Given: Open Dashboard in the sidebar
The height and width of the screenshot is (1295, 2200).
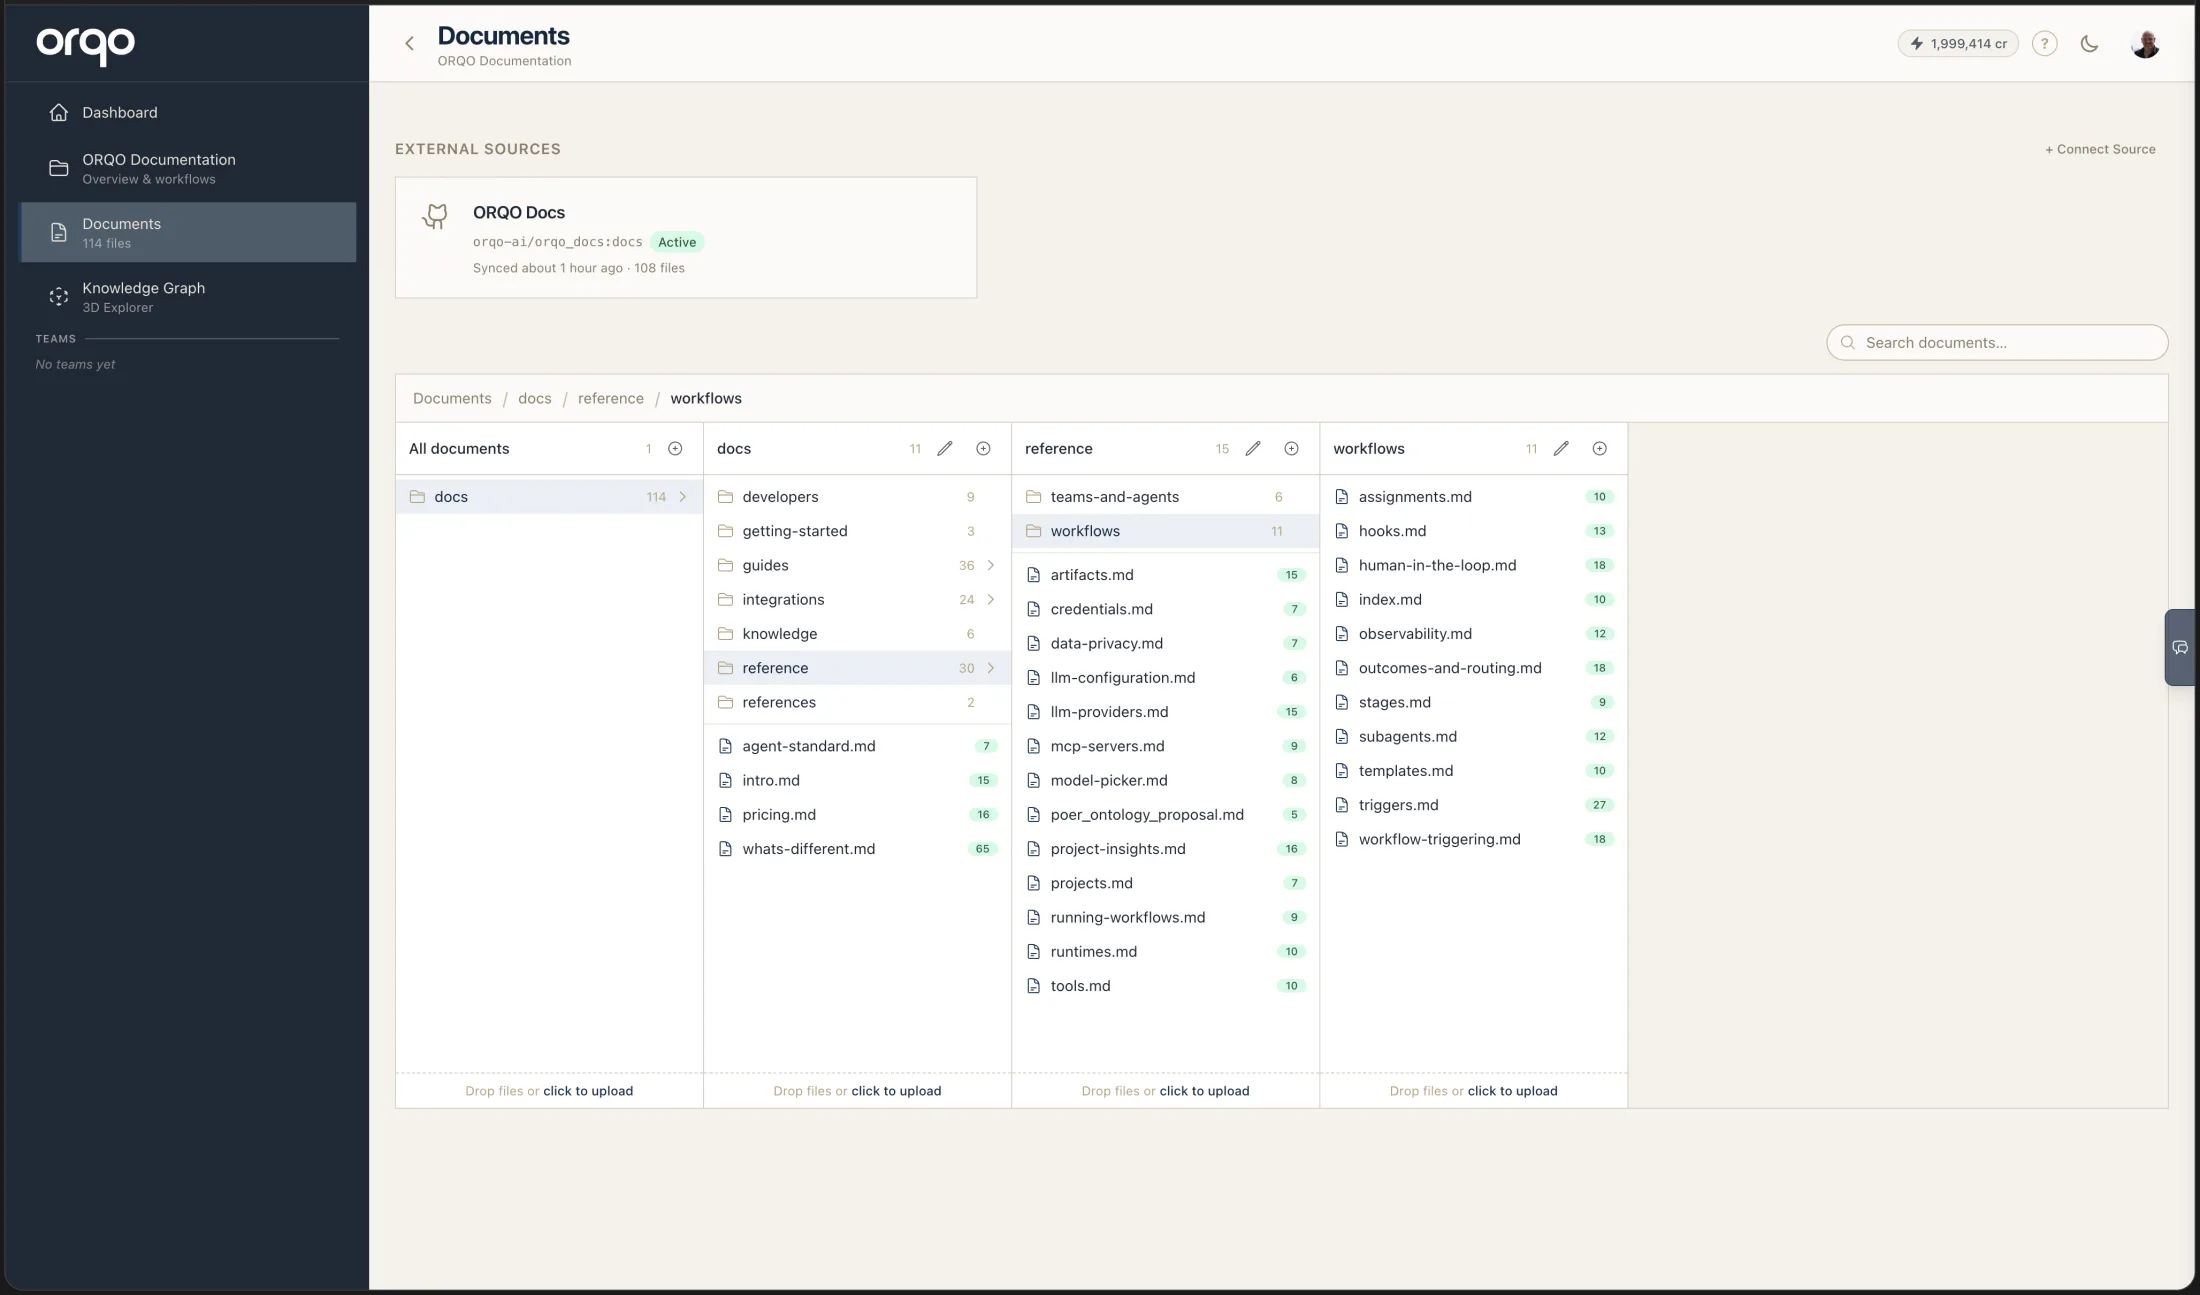Looking at the screenshot, I should (x=187, y=113).
